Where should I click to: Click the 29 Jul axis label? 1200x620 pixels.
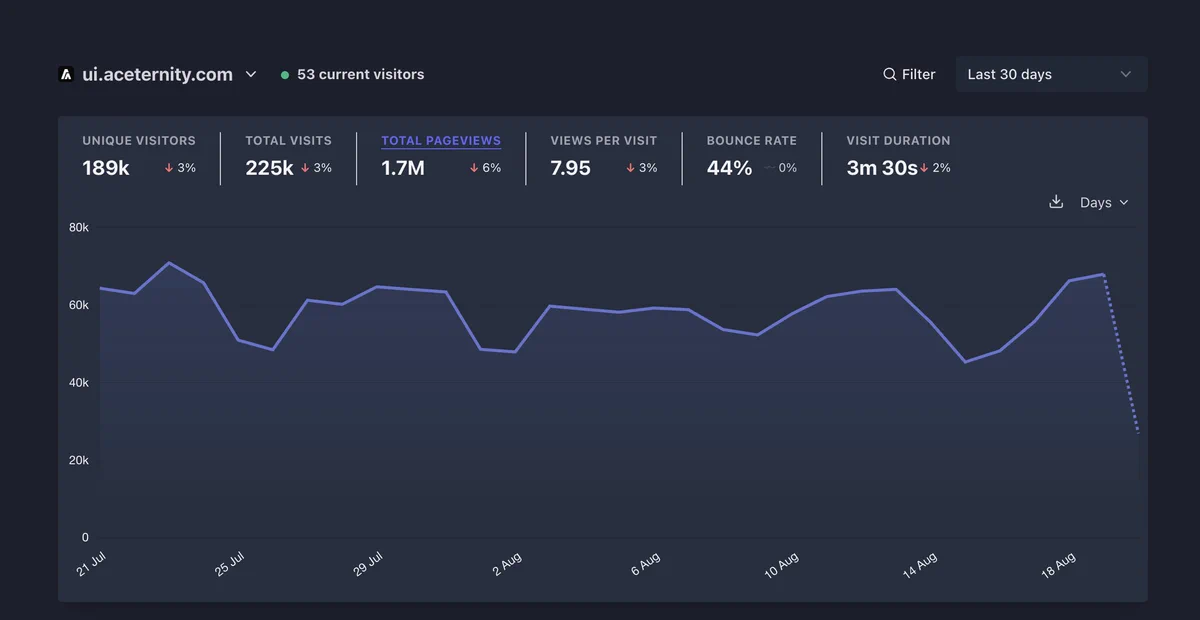point(368,564)
